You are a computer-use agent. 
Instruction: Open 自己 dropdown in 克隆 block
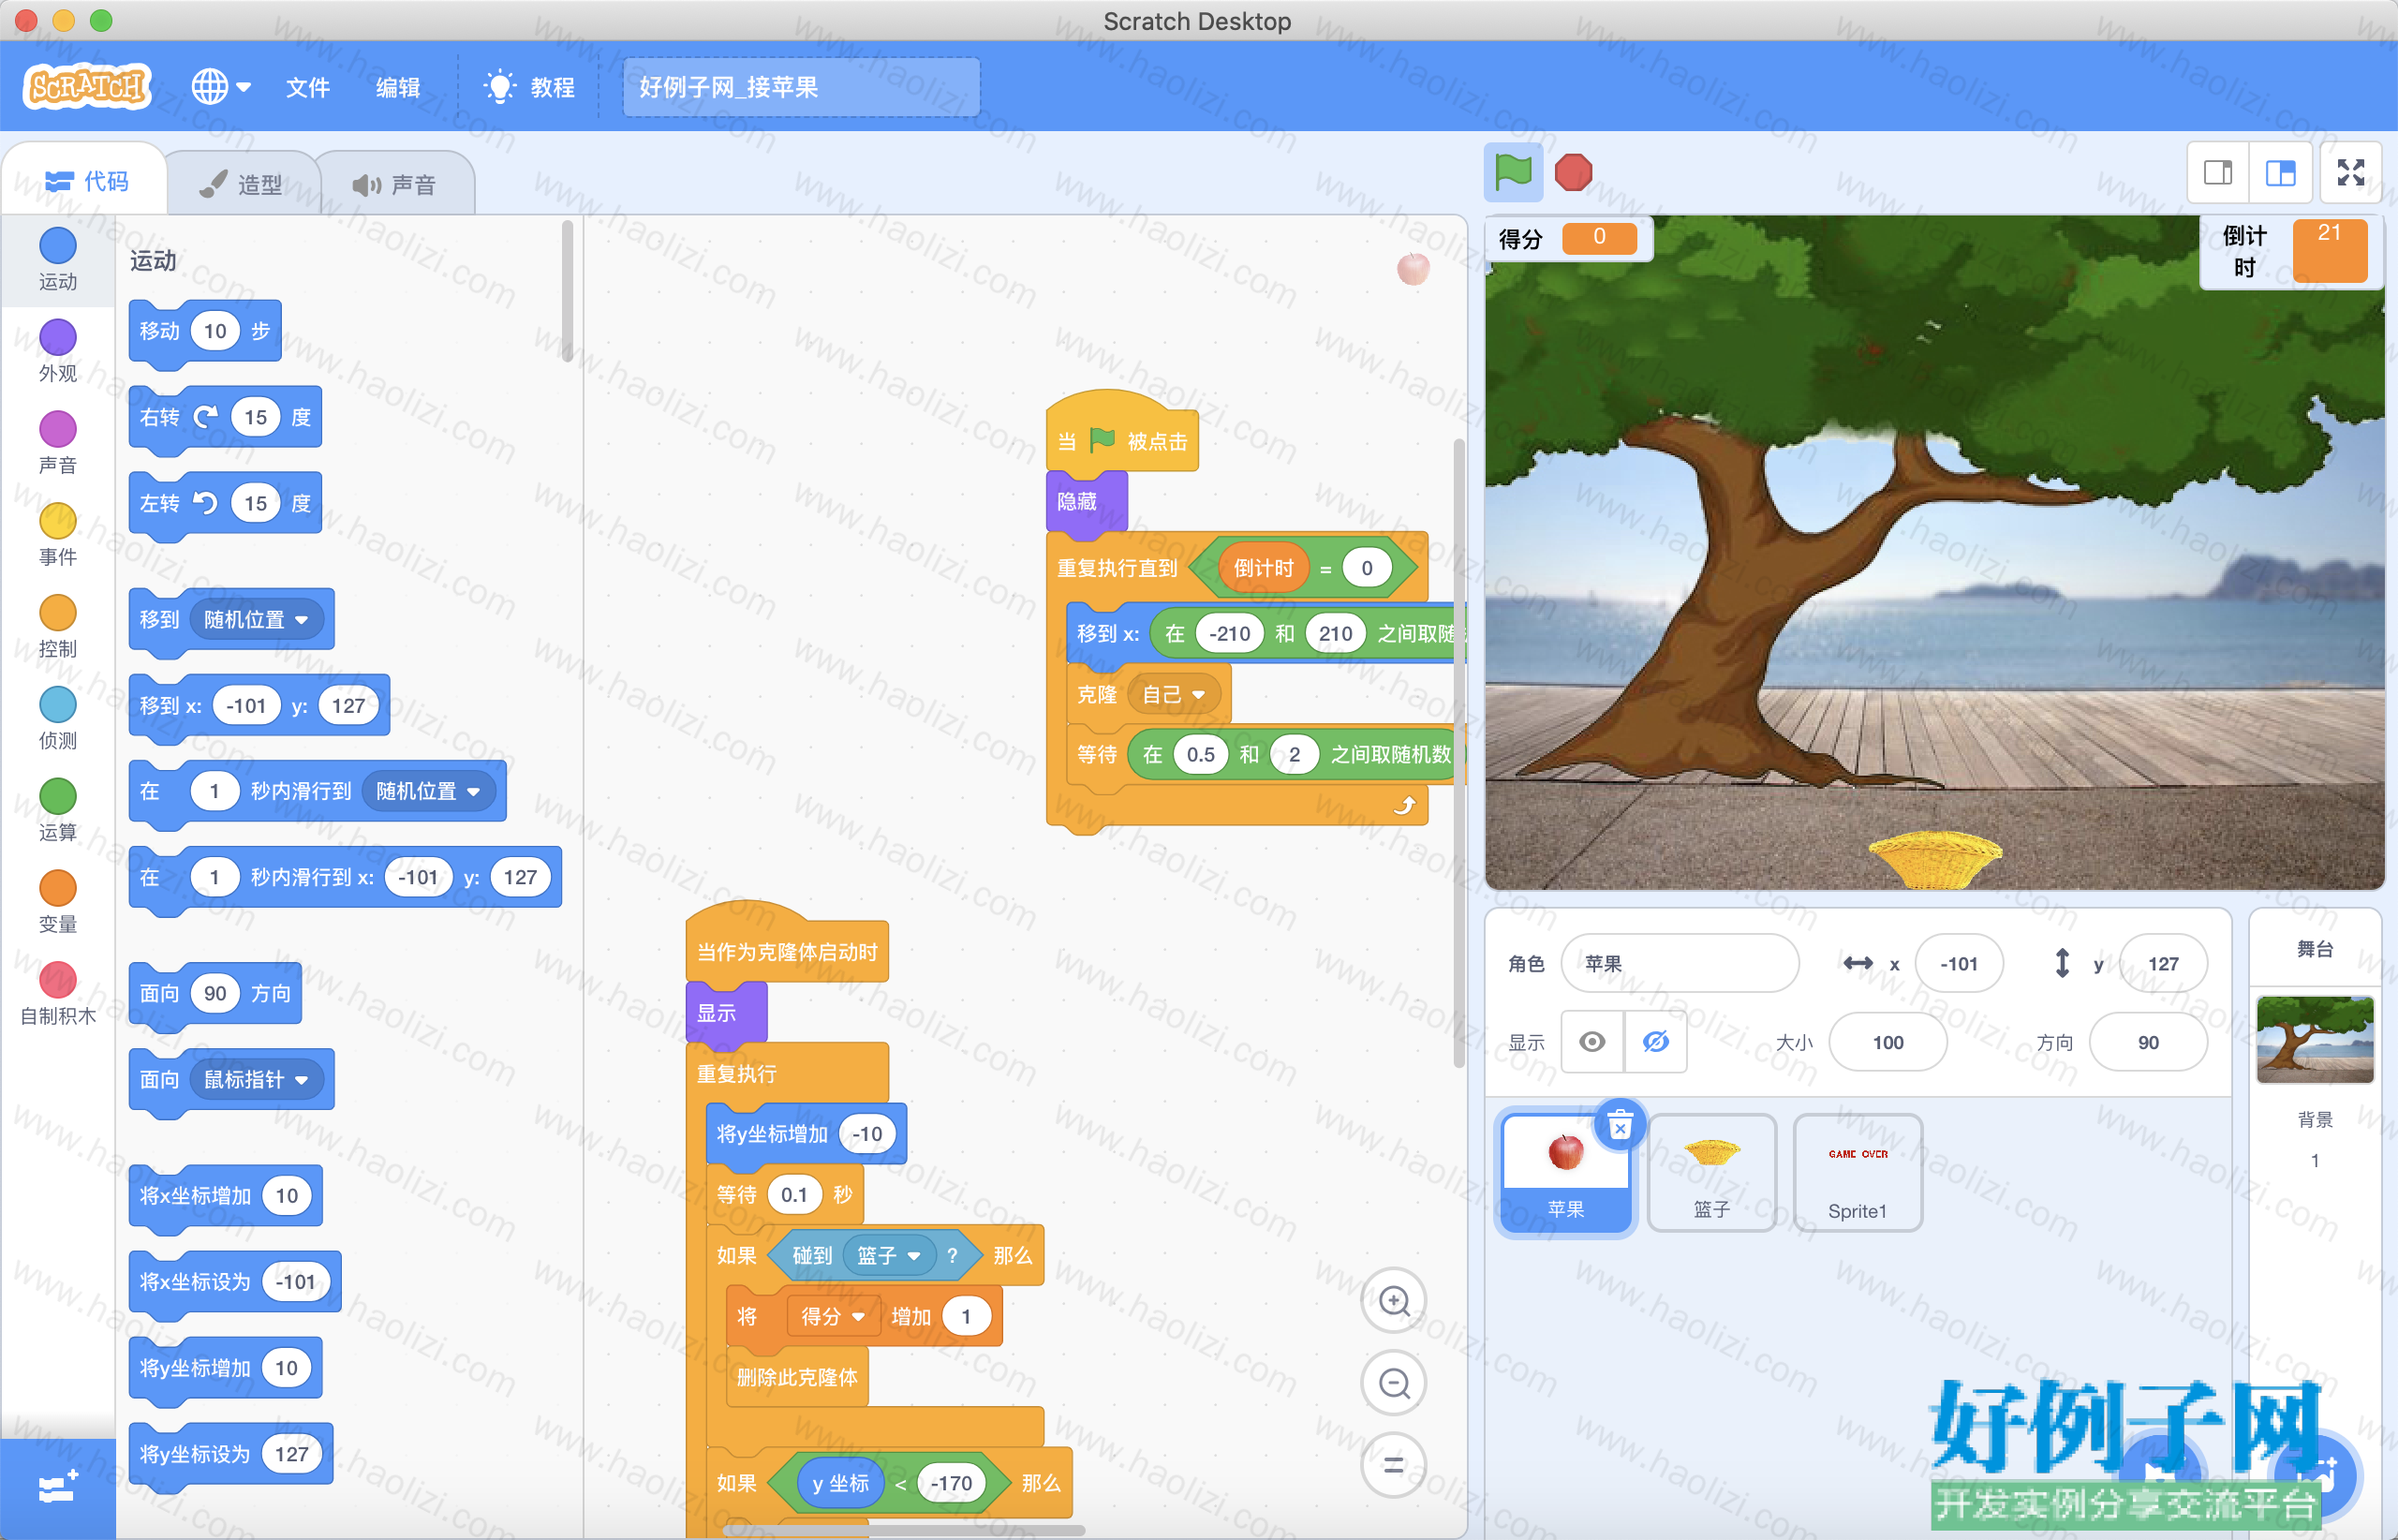pos(1174,694)
